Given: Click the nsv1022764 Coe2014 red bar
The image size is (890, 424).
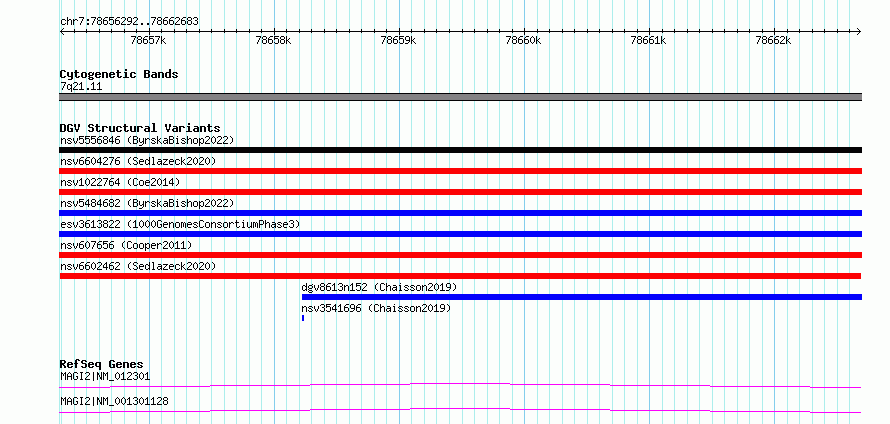Looking at the screenshot, I should (x=460, y=192).
